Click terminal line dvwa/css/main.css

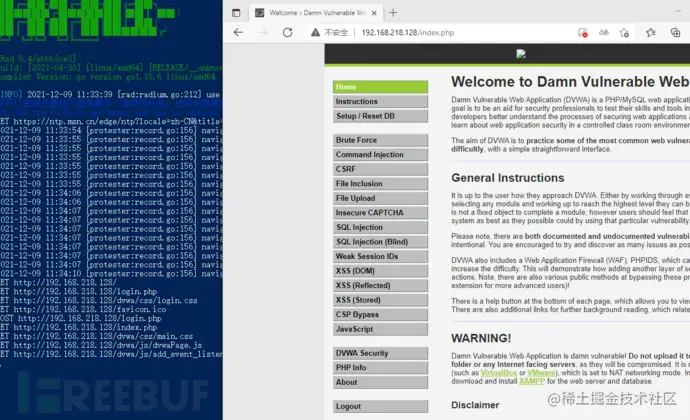pos(96,336)
